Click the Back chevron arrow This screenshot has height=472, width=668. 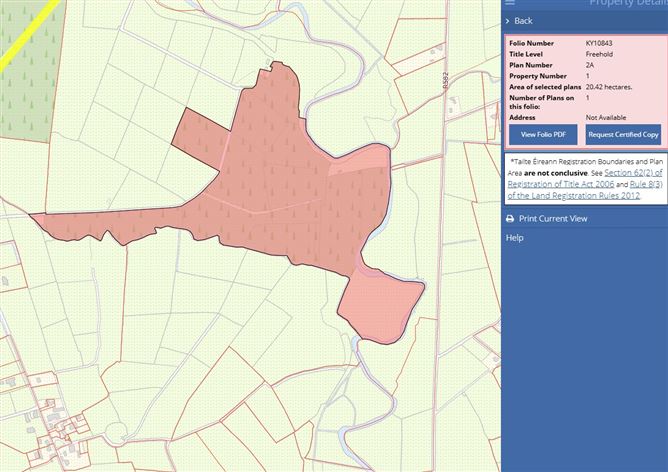point(509,21)
